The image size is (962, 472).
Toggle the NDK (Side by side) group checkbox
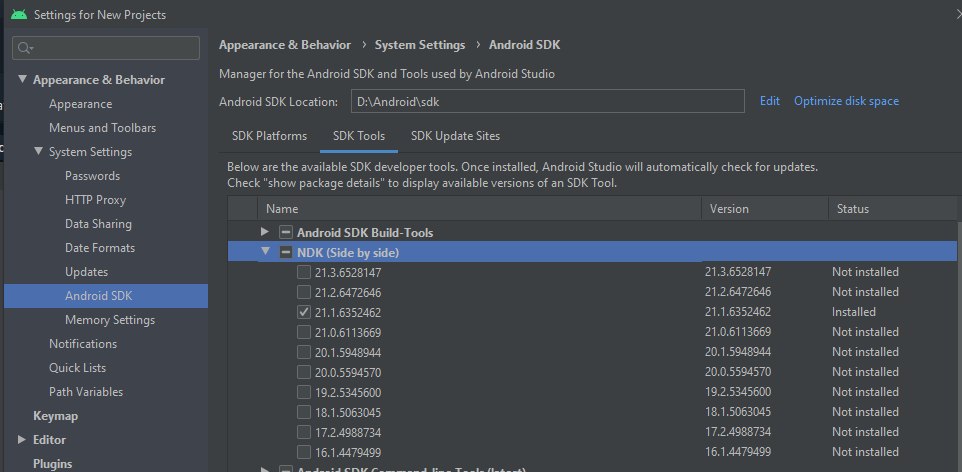285,252
